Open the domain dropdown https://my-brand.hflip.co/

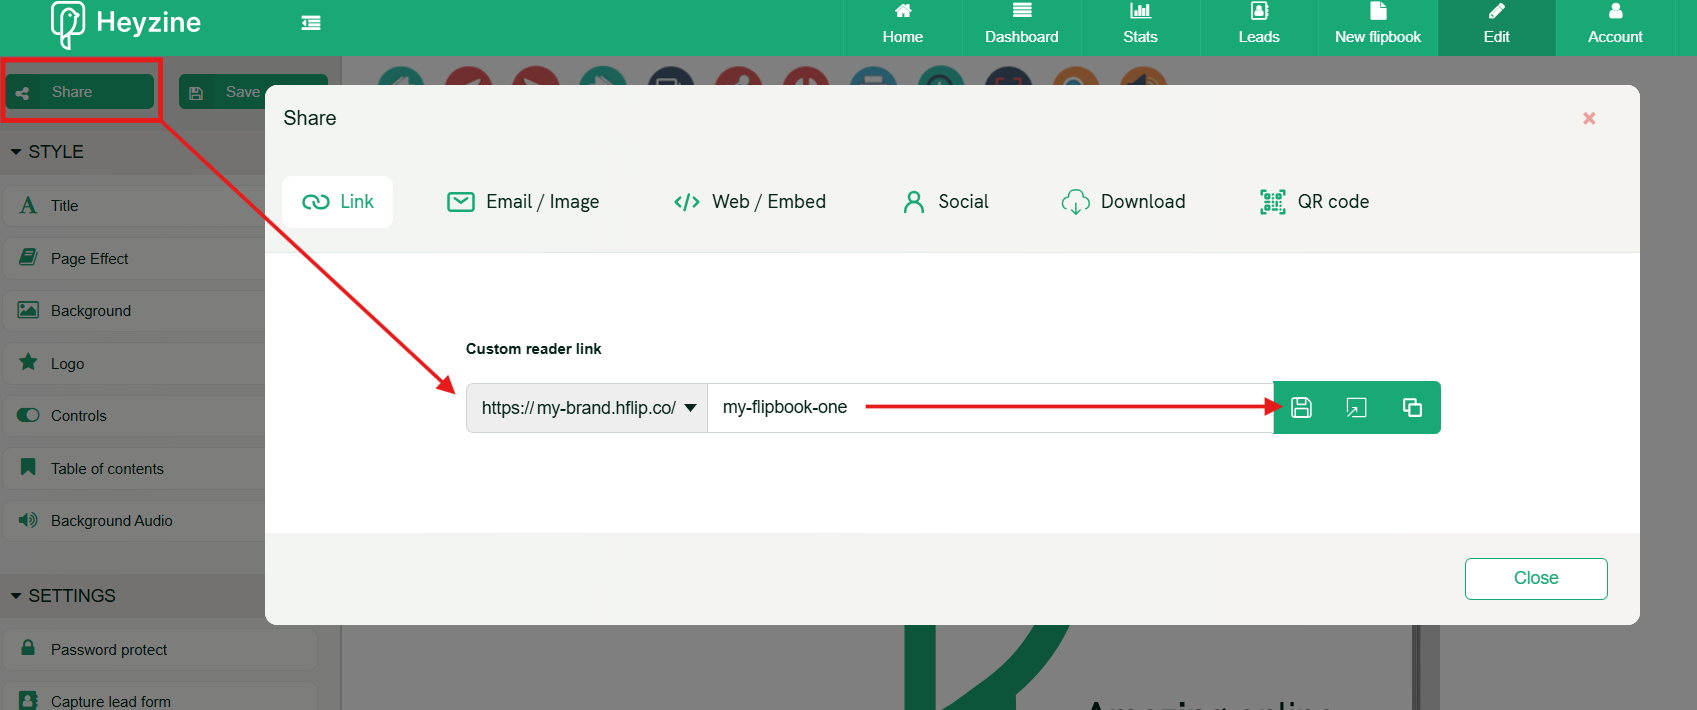pyautogui.click(x=587, y=408)
